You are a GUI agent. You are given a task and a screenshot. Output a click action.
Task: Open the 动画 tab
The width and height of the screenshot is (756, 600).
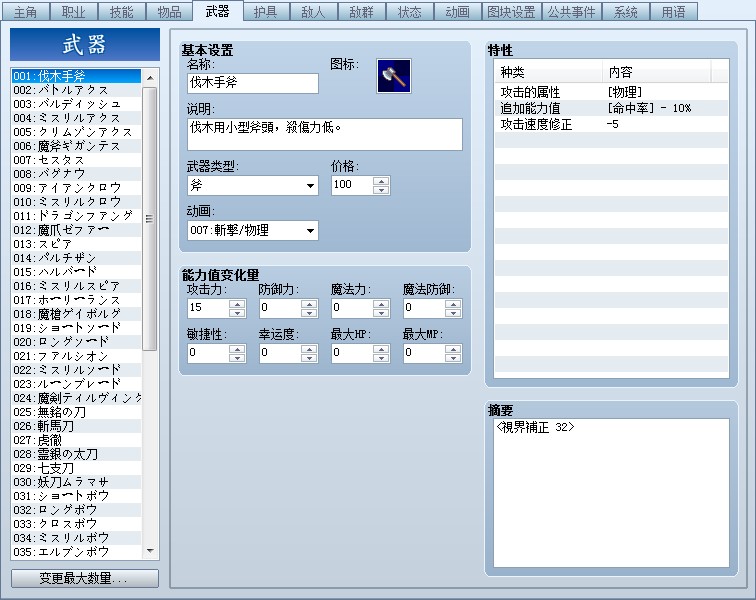pyautogui.click(x=458, y=12)
